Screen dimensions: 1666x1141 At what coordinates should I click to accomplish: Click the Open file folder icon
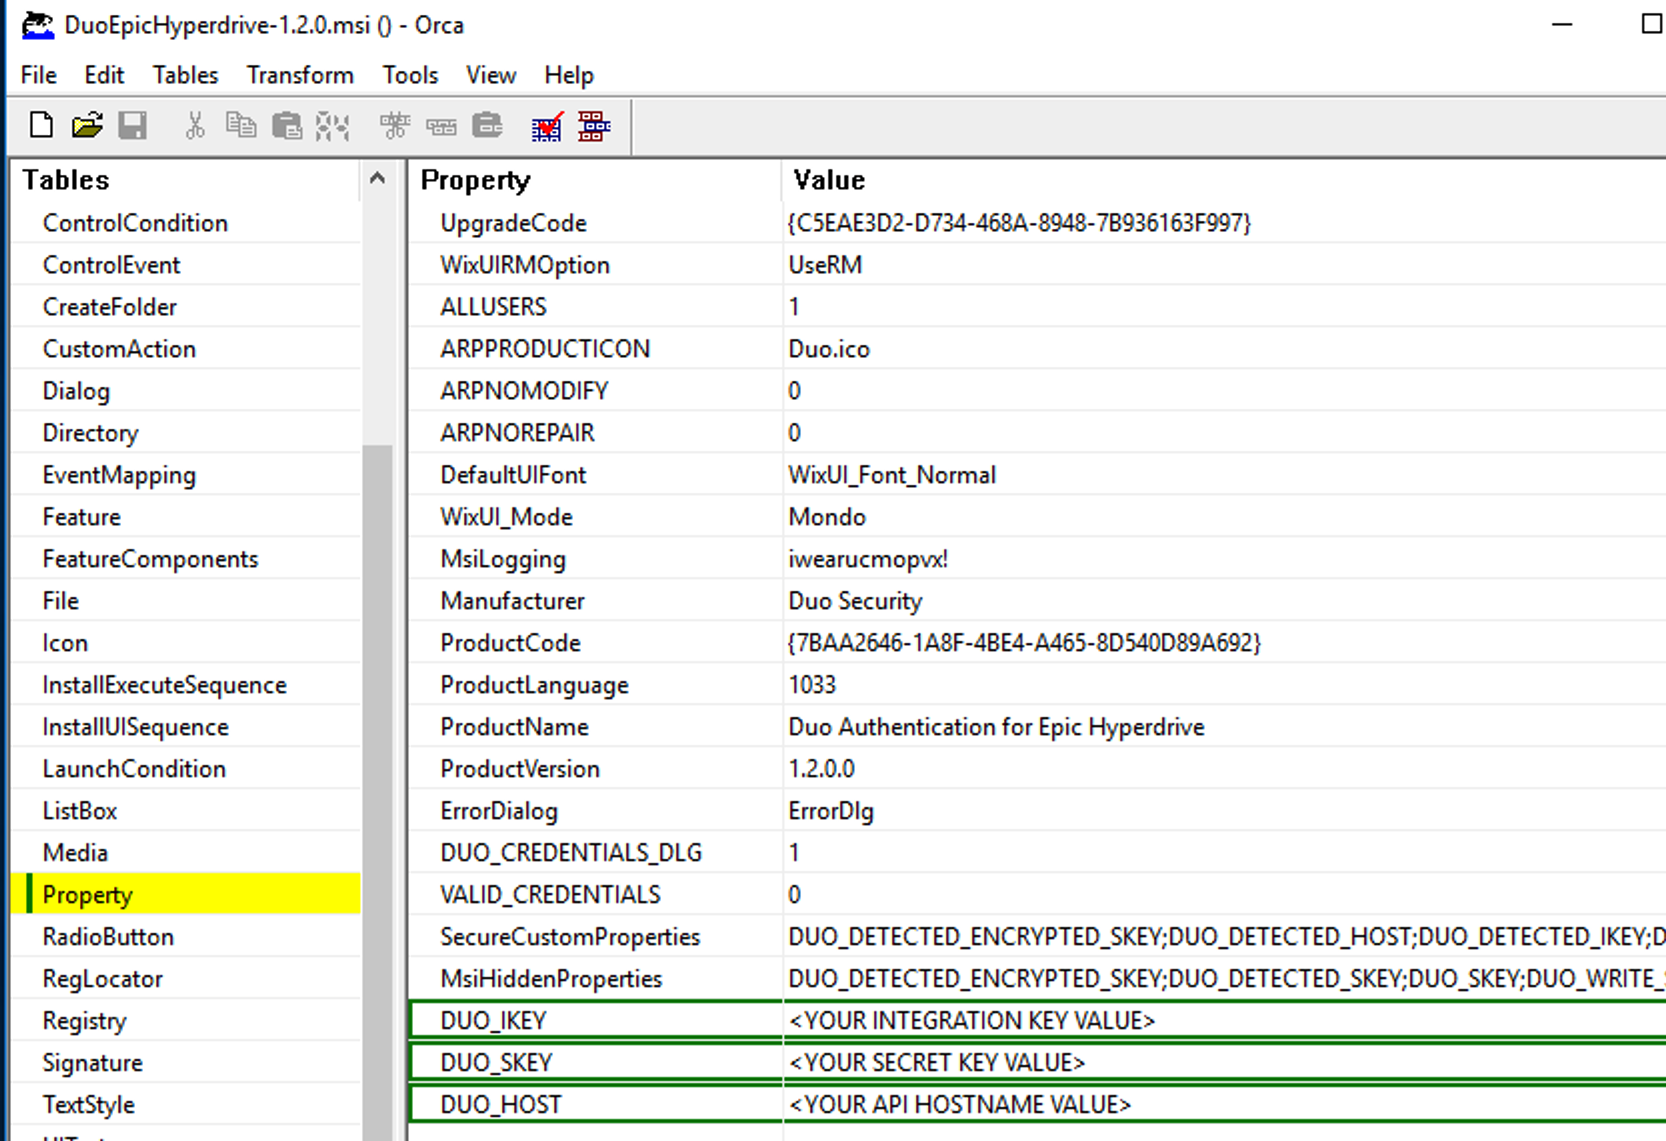tap(87, 125)
